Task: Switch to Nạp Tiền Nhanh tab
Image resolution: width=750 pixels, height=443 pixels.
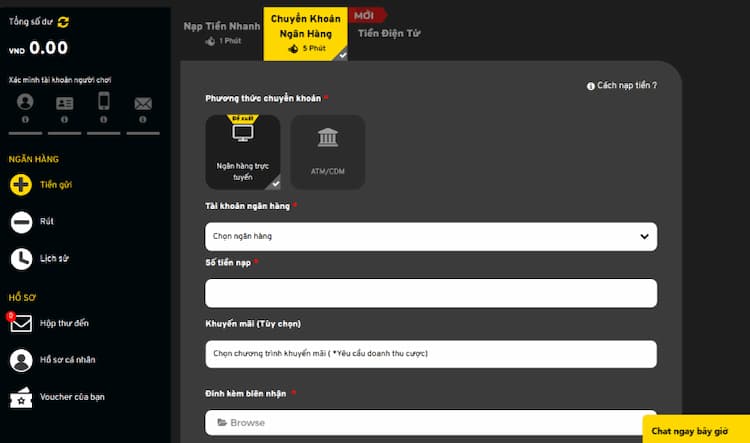Action: [x=221, y=32]
